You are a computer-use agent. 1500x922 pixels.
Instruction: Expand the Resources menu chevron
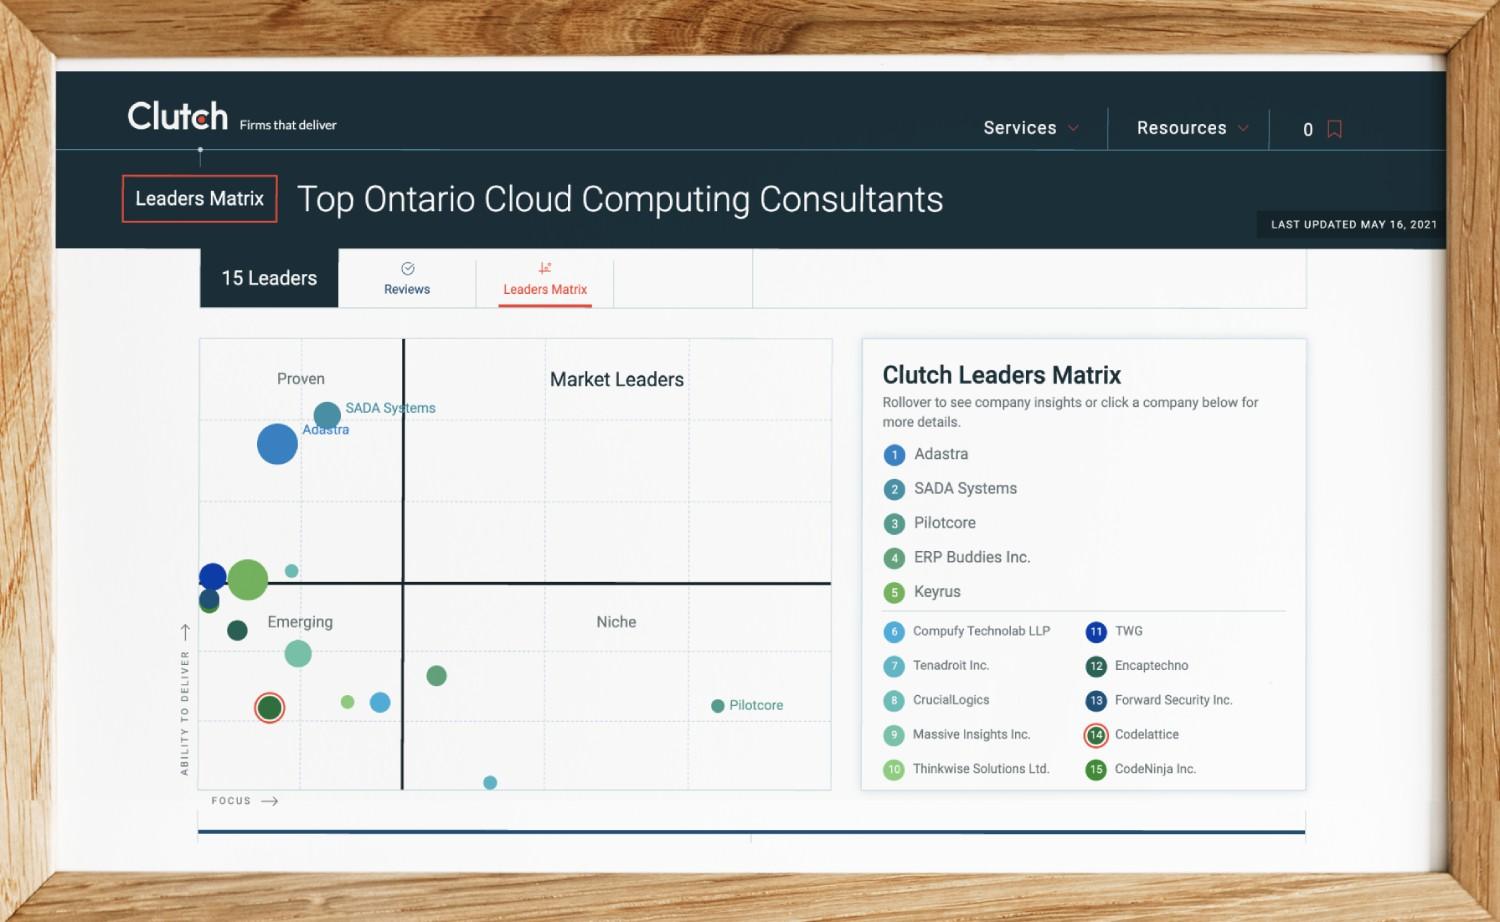click(x=1243, y=128)
